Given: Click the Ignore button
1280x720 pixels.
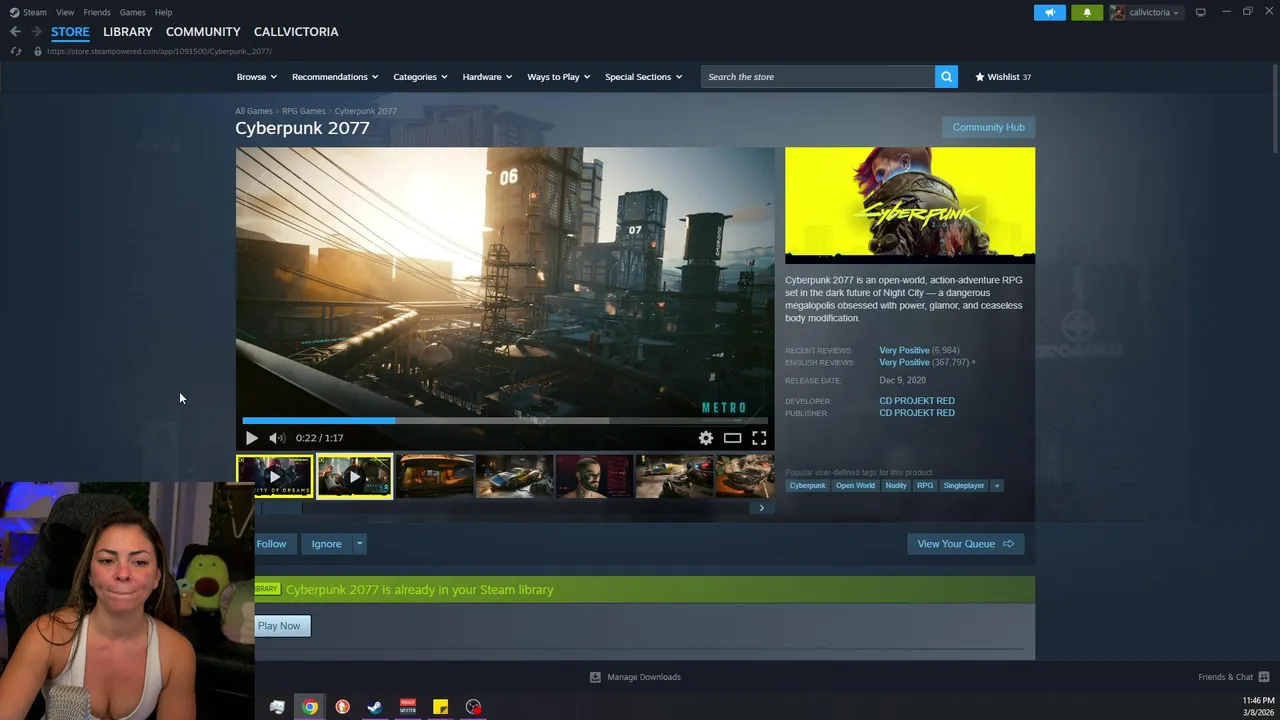Looking at the screenshot, I should pos(326,544).
